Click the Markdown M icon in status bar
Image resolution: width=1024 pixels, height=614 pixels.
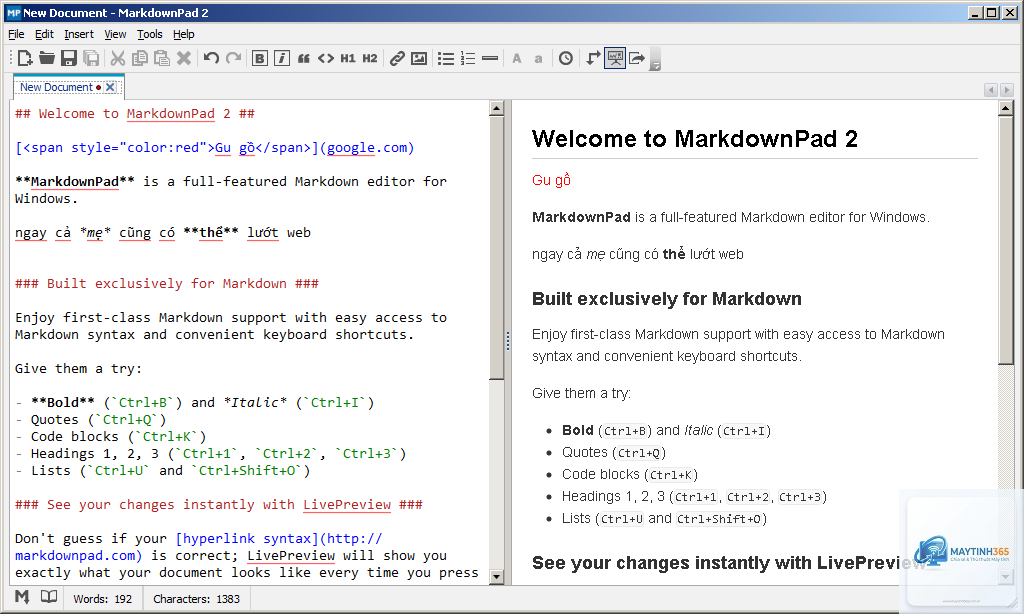22,596
